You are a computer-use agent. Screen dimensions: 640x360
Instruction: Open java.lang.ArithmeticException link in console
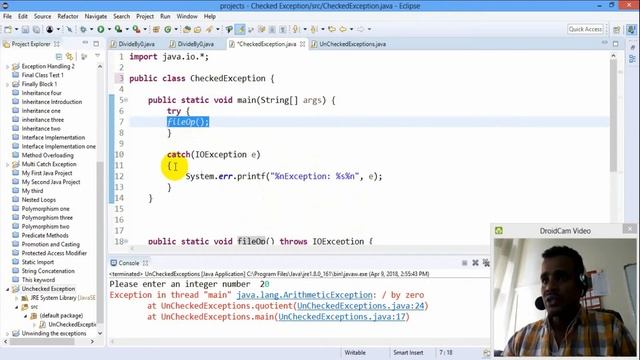[304, 295]
